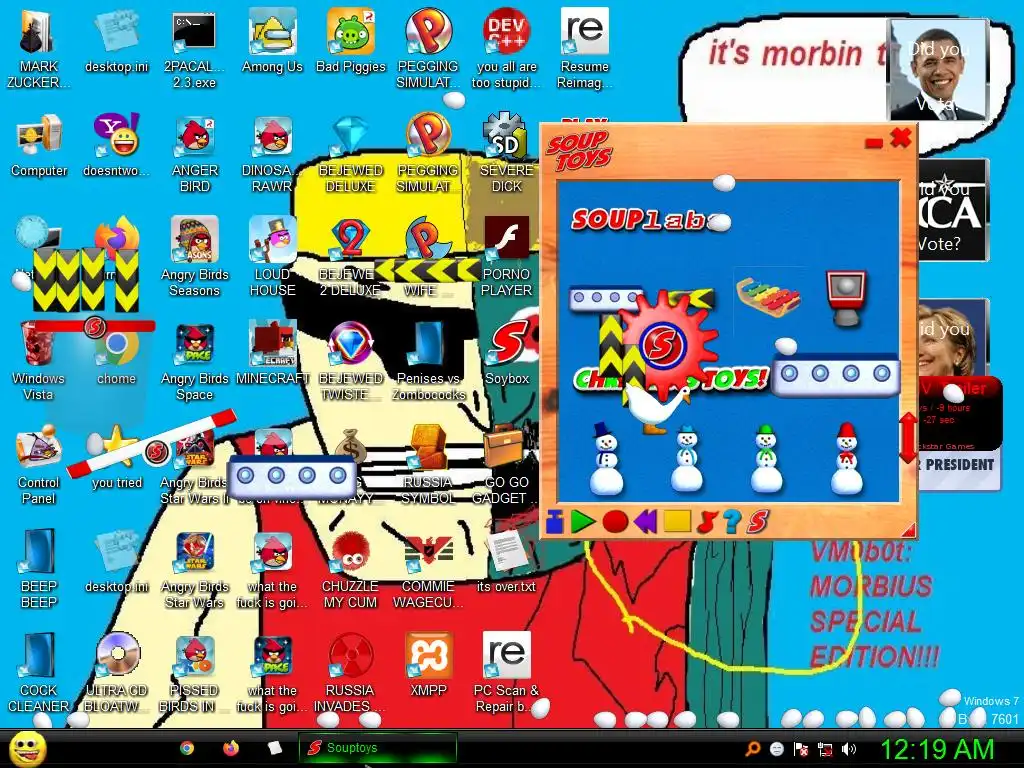Pick the snowman with the red beanie
The height and width of the screenshot is (768, 1024).
(846, 458)
